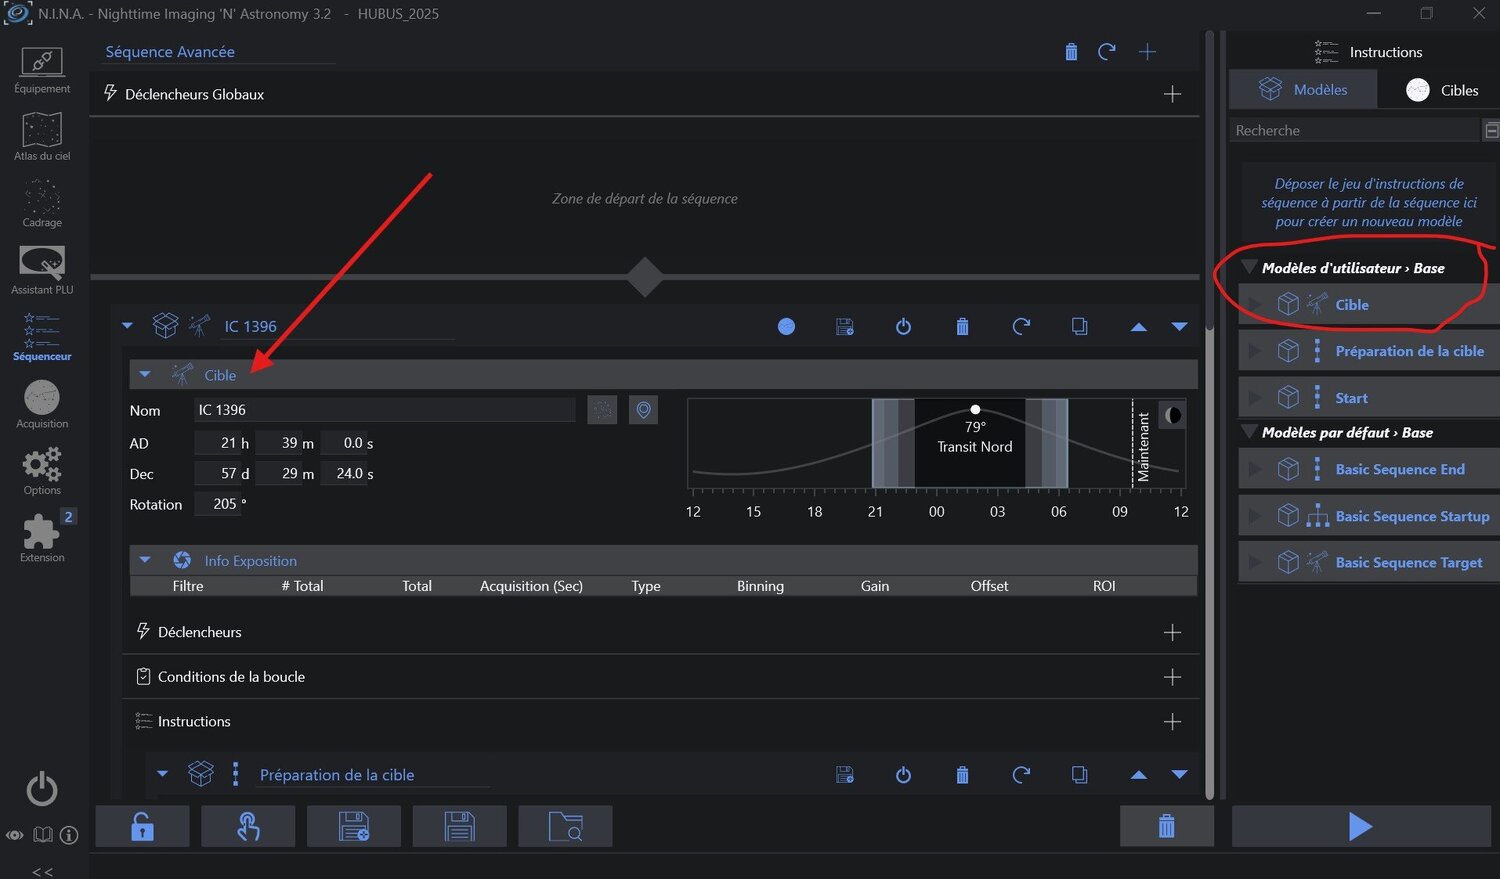Duplicate the Préparation de la cible block
1500x879 pixels.
pos(1079,774)
